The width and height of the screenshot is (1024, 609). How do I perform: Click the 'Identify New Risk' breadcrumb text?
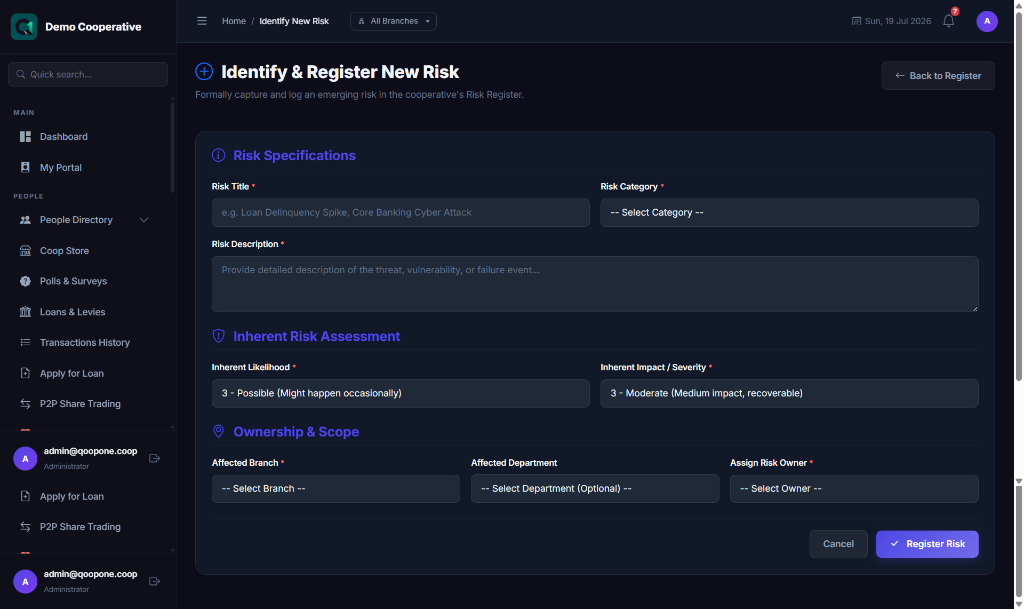point(294,21)
